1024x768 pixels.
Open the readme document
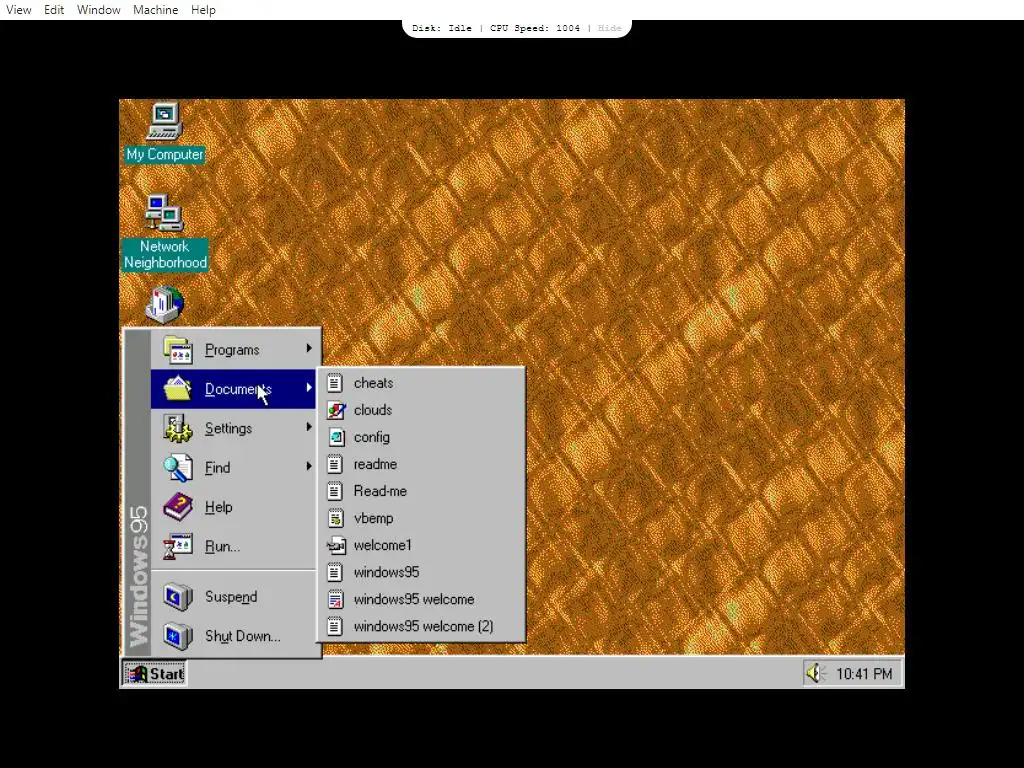[421, 464]
